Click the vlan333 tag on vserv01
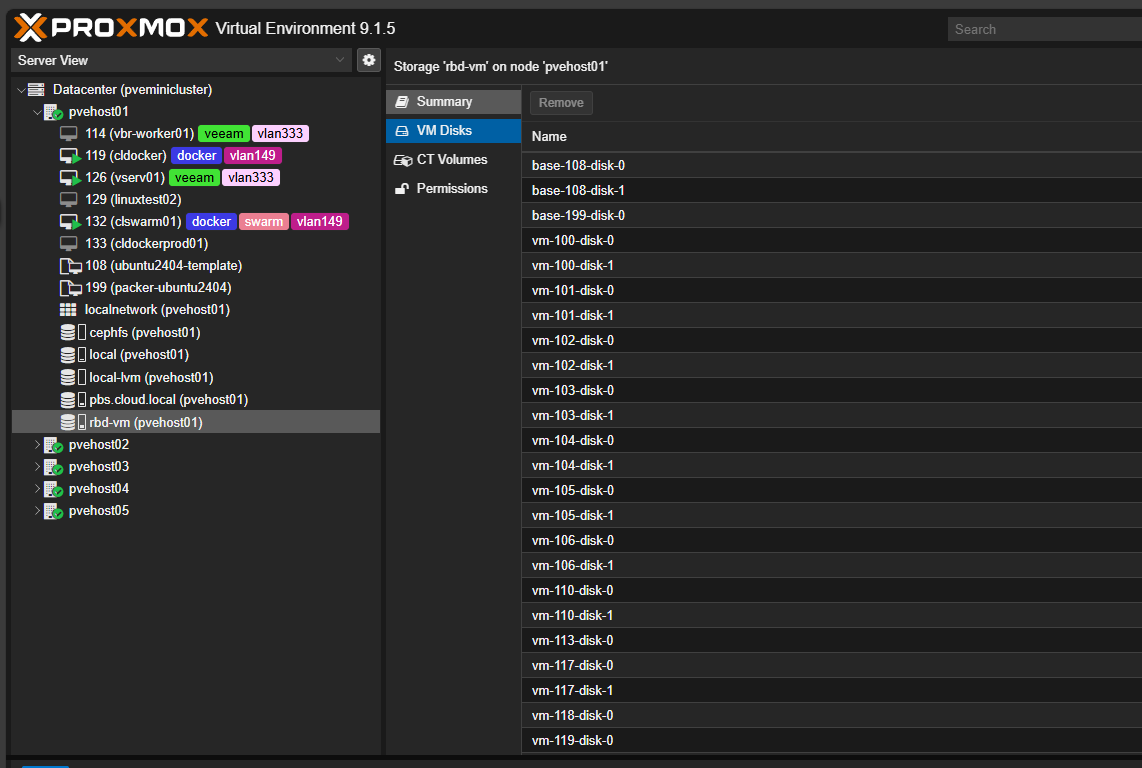The image size is (1142, 768). click(x=251, y=178)
